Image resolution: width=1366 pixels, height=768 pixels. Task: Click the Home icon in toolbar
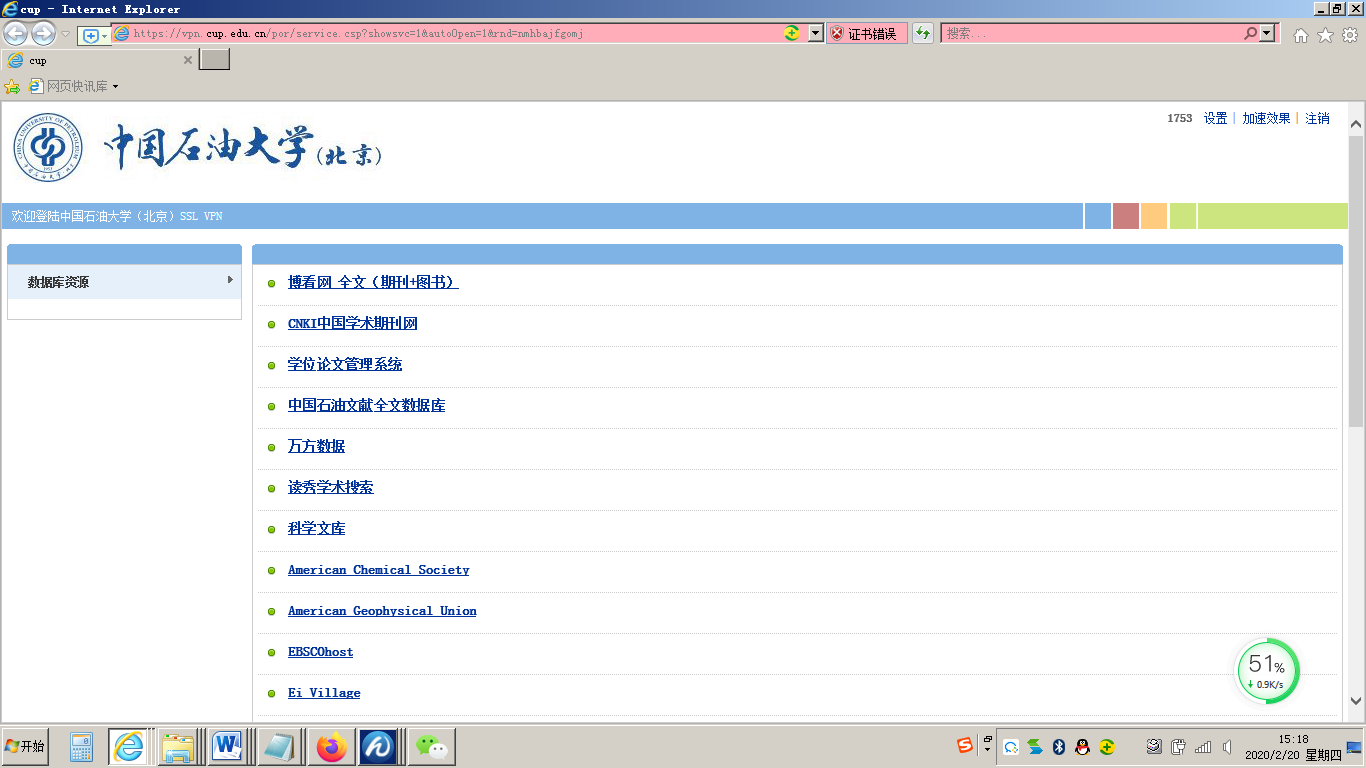click(x=1300, y=35)
